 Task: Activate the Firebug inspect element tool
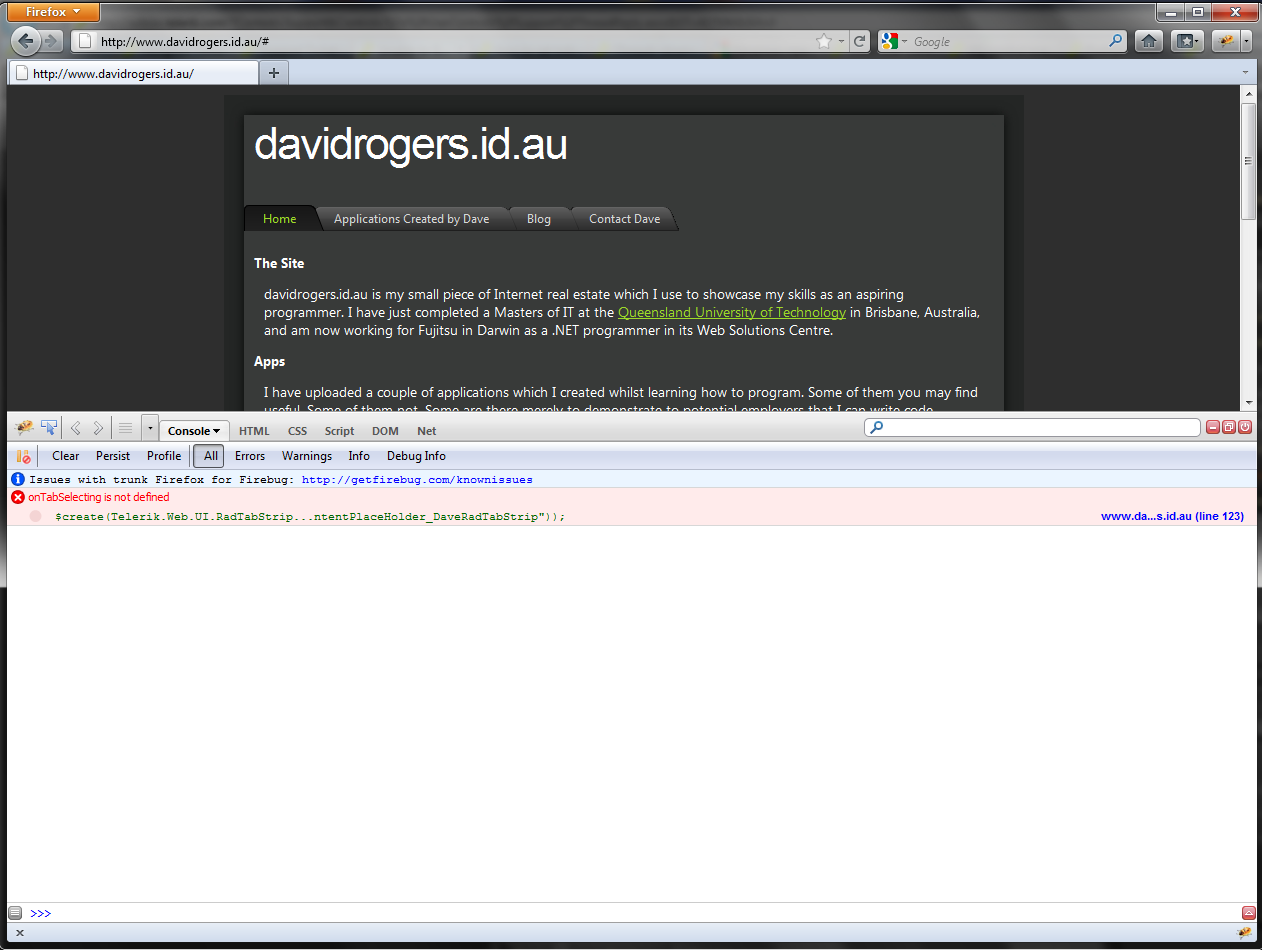tap(49, 428)
